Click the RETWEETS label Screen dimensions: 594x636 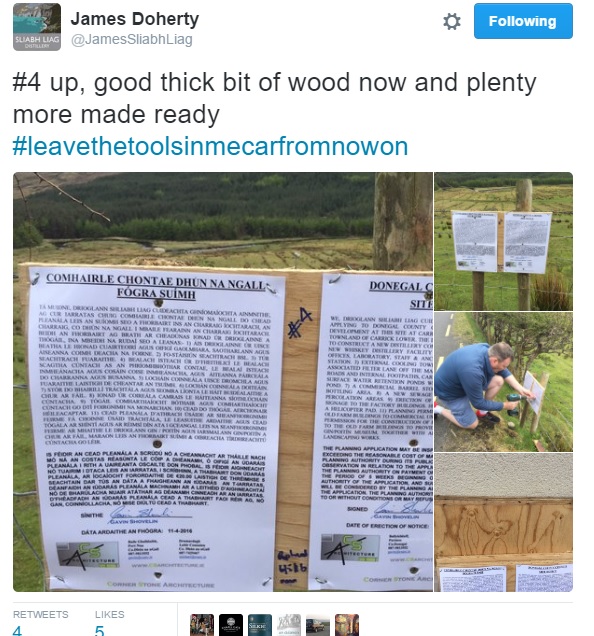point(41,615)
